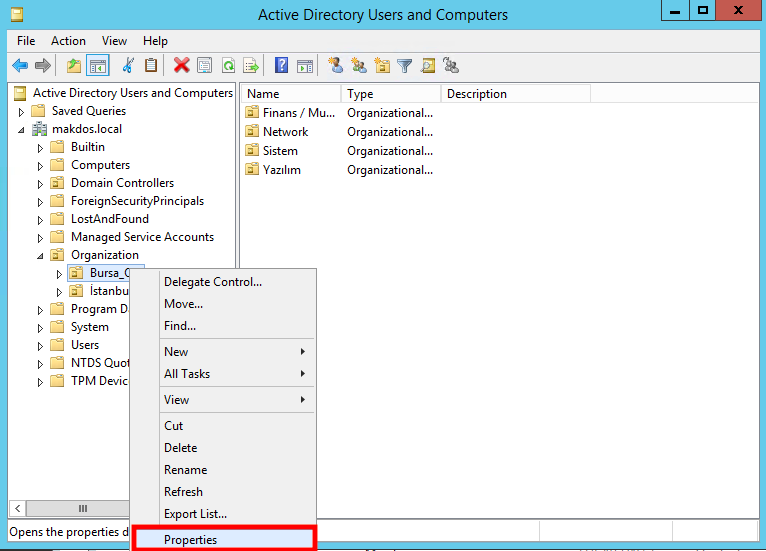Image resolution: width=766 pixels, height=551 pixels.
Task: Choose Refresh from context menu
Action: coord(224,491)
